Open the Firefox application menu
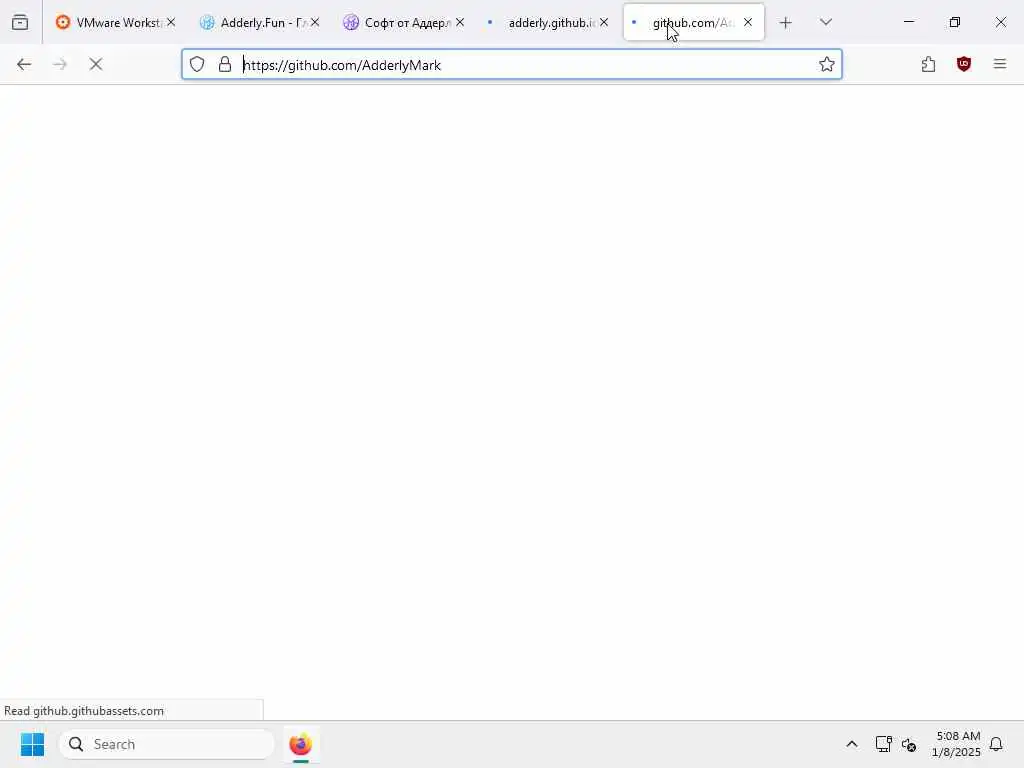This screenshot has height=768, width=1024. coord(1000,64)
